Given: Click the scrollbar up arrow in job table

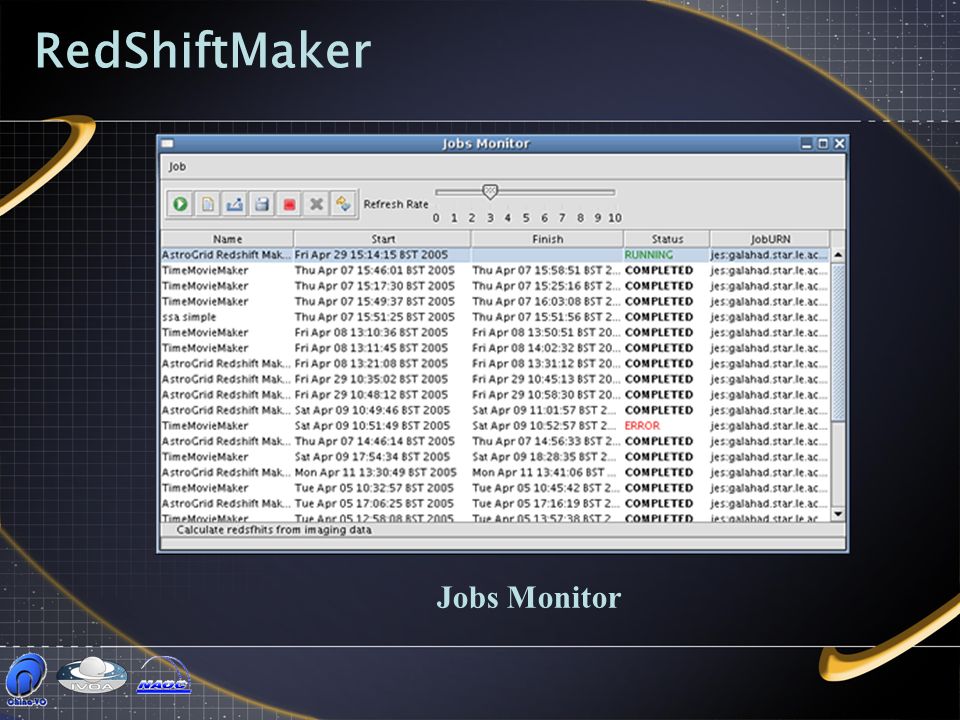Looking at the screenshot, I should click(x=838, y=255).
